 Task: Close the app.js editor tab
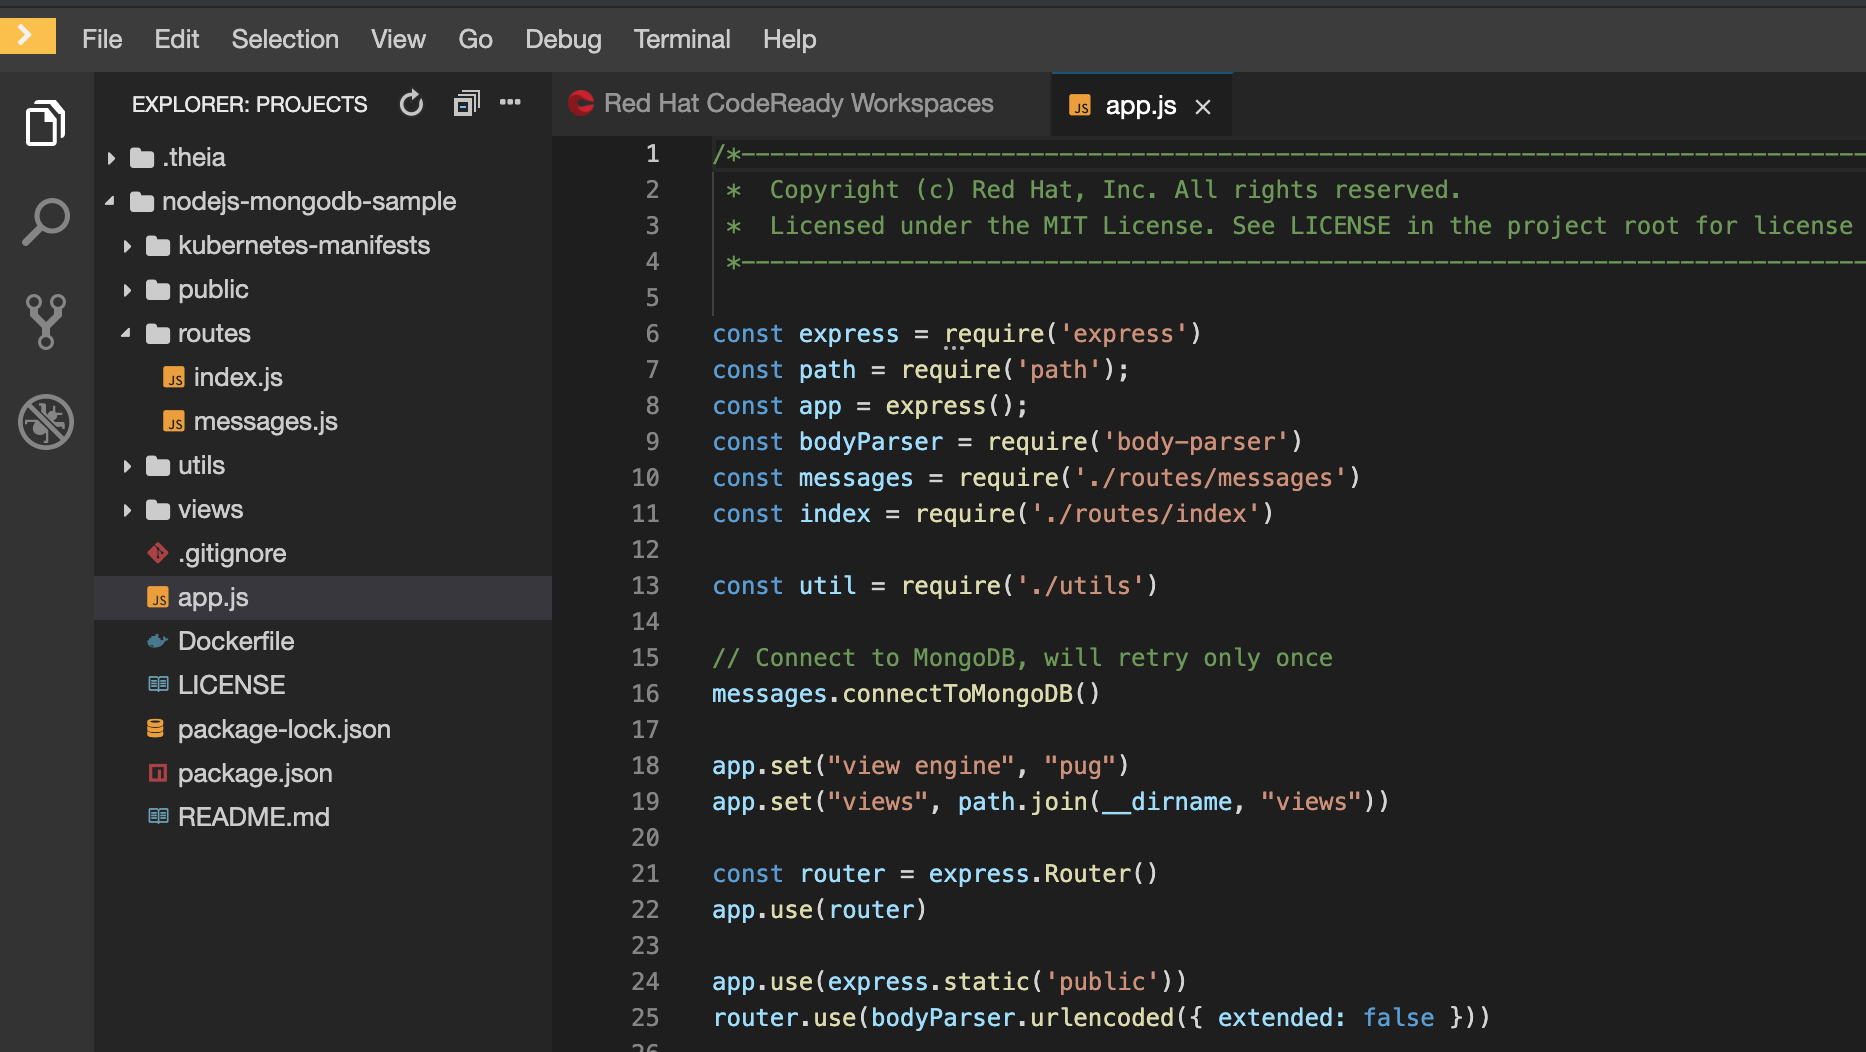pos(1203,107)
